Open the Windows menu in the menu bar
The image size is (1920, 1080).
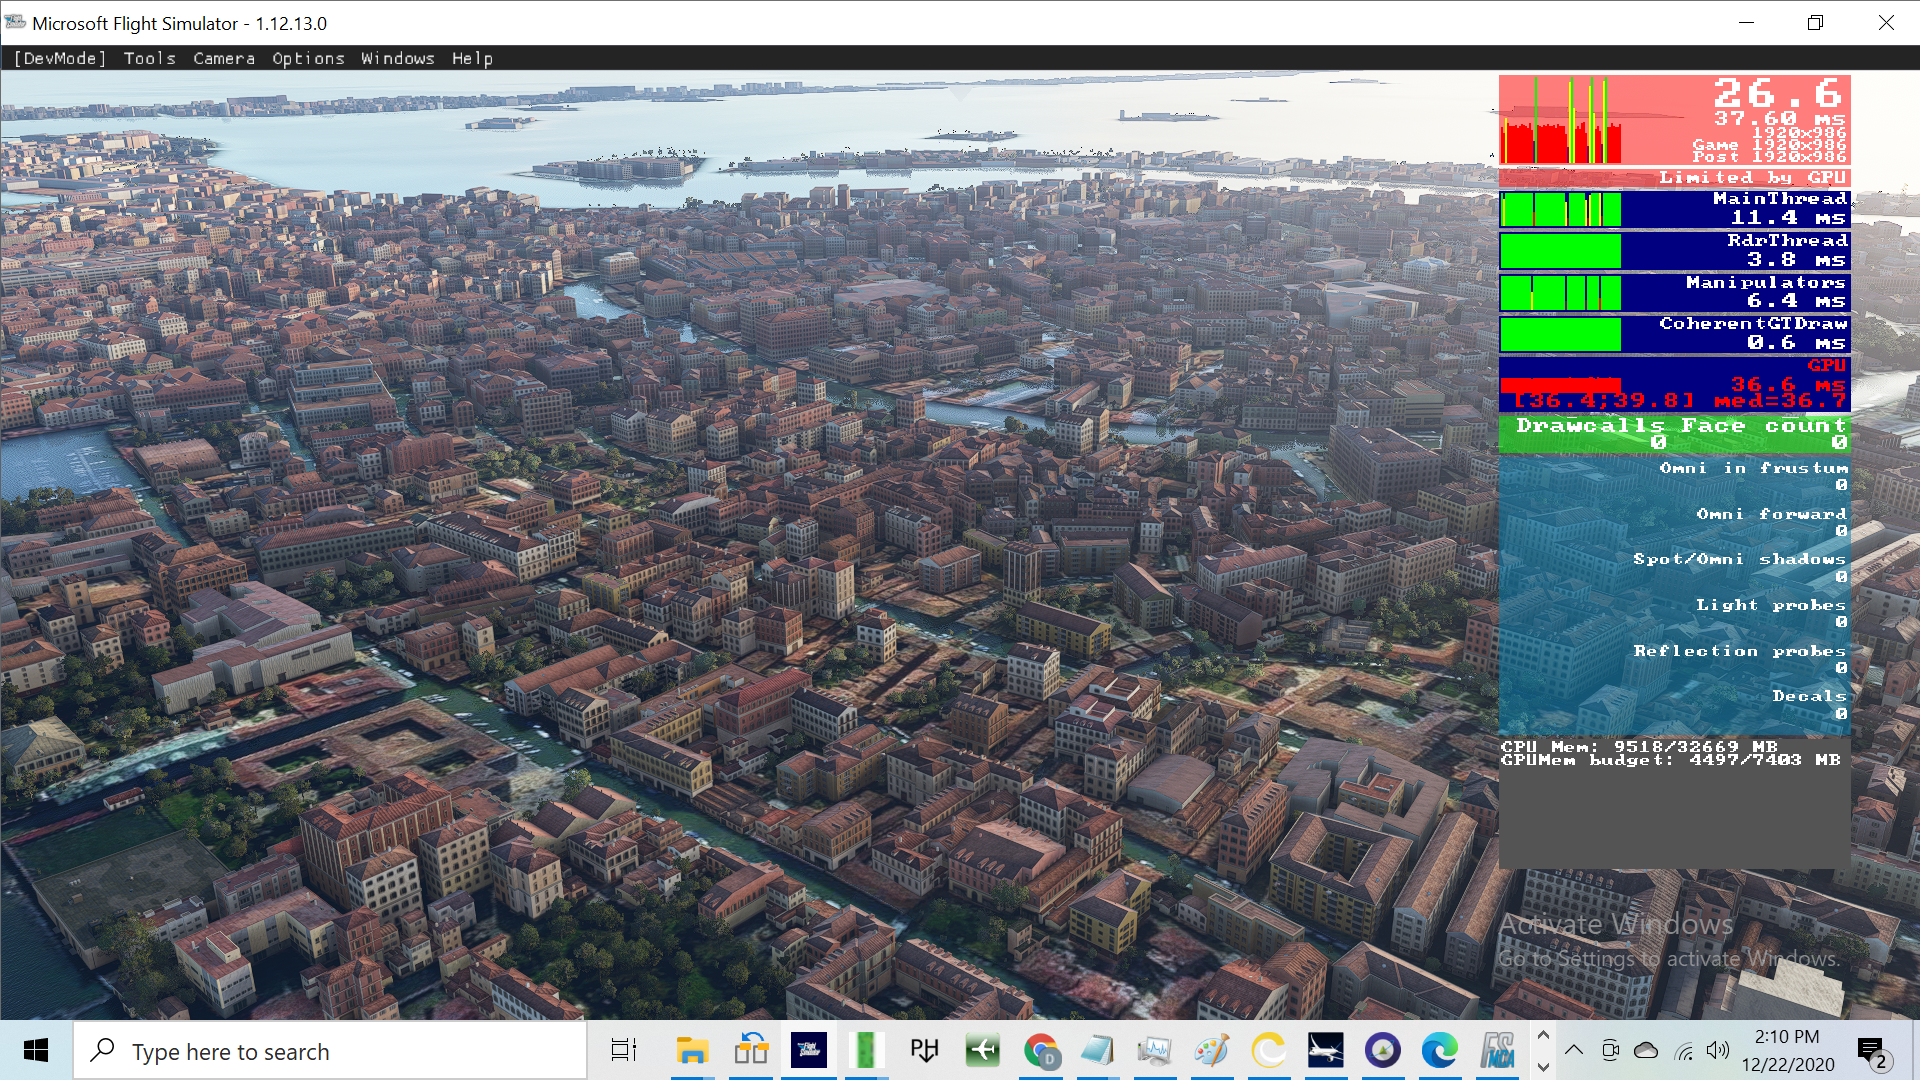398,58
